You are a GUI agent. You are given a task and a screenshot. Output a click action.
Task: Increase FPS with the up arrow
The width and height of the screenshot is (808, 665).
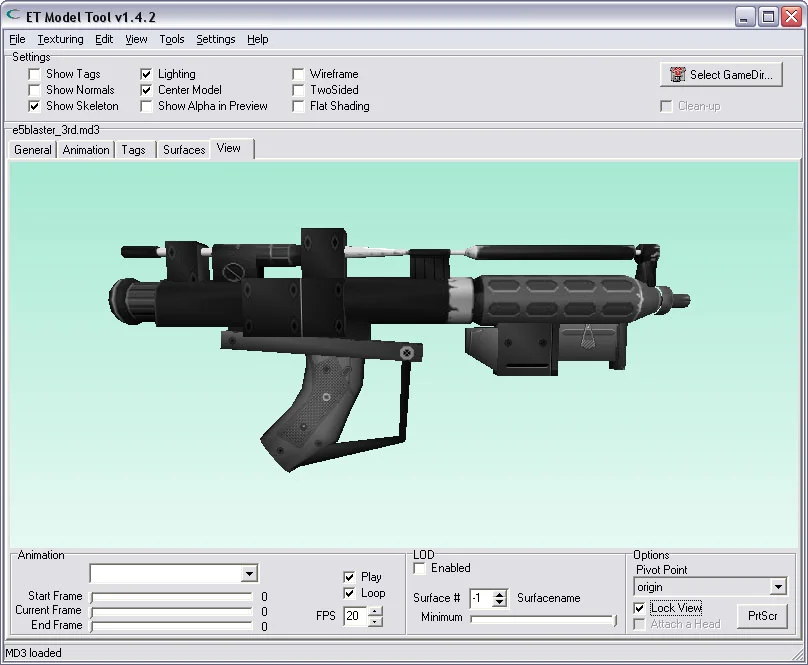(x=375, y=611)
